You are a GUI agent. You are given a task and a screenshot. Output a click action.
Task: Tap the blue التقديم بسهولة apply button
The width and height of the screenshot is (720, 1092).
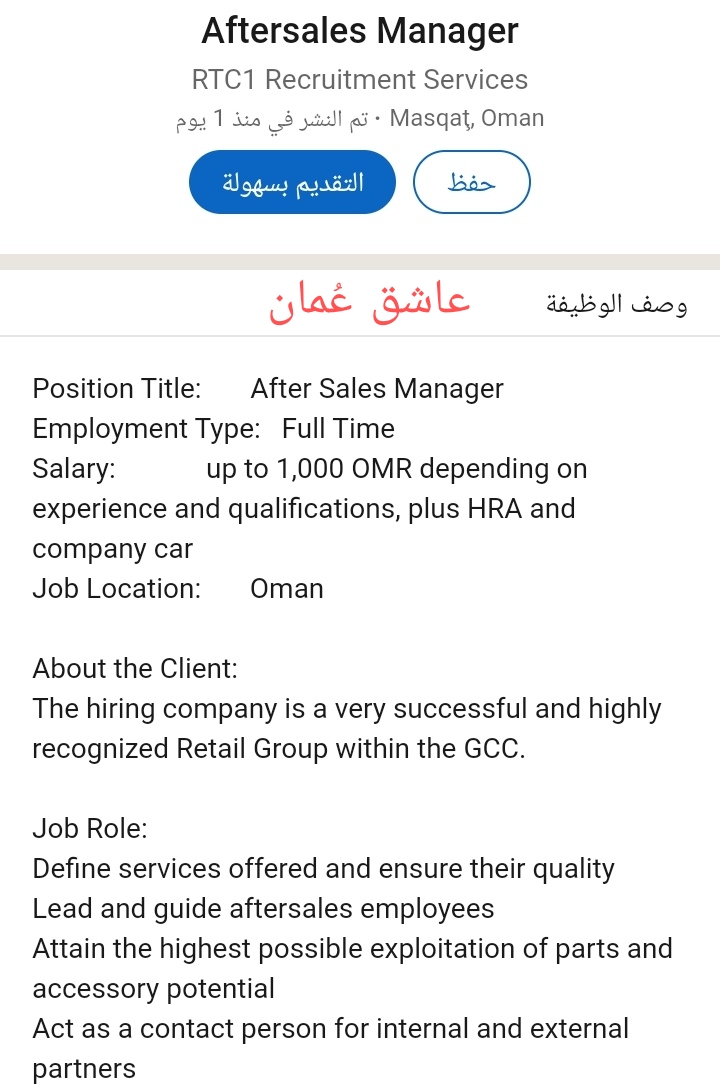pyautogui.click(x=292, y=182)
